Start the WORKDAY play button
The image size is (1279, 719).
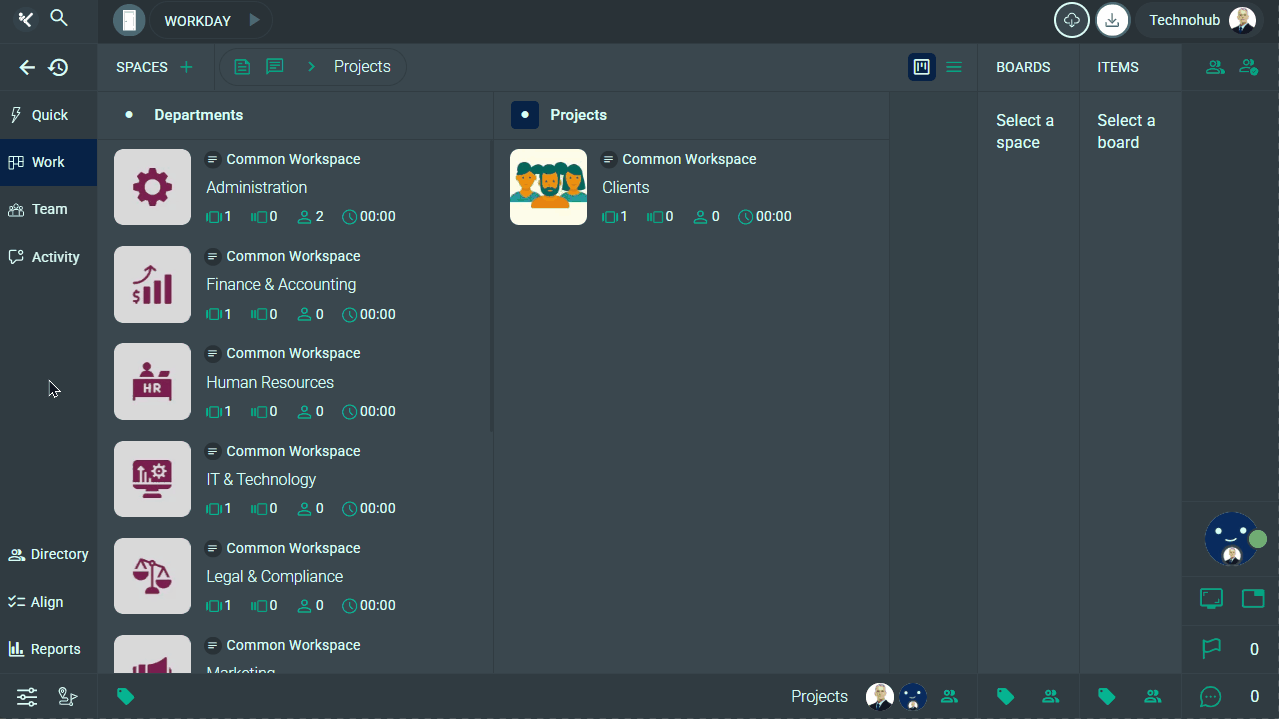254,20
